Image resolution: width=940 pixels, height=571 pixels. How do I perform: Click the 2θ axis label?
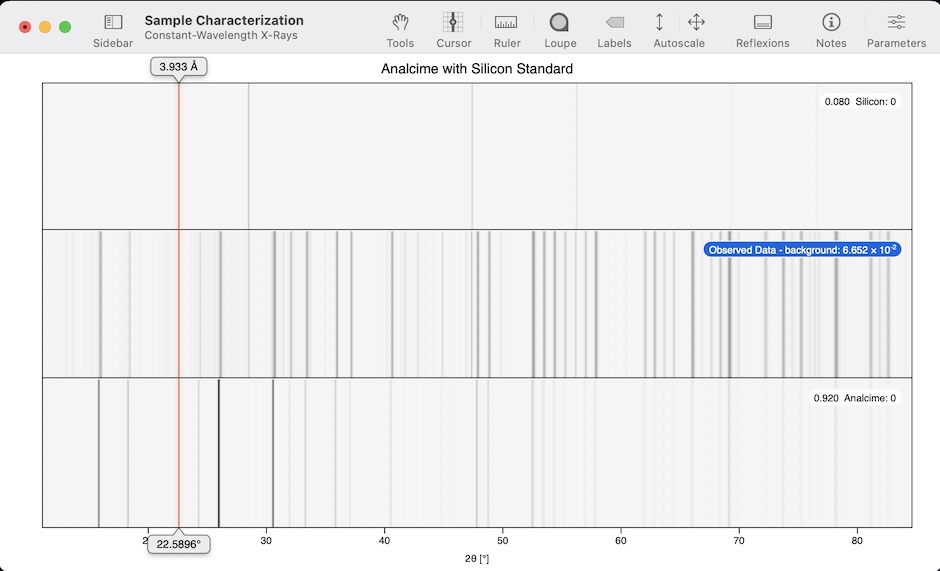(x=476, y=558)
